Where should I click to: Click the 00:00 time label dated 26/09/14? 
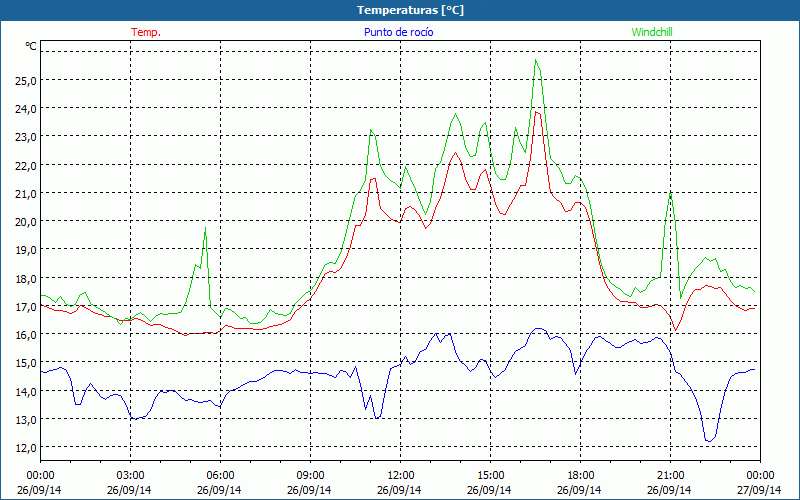[x=40, y=476]
